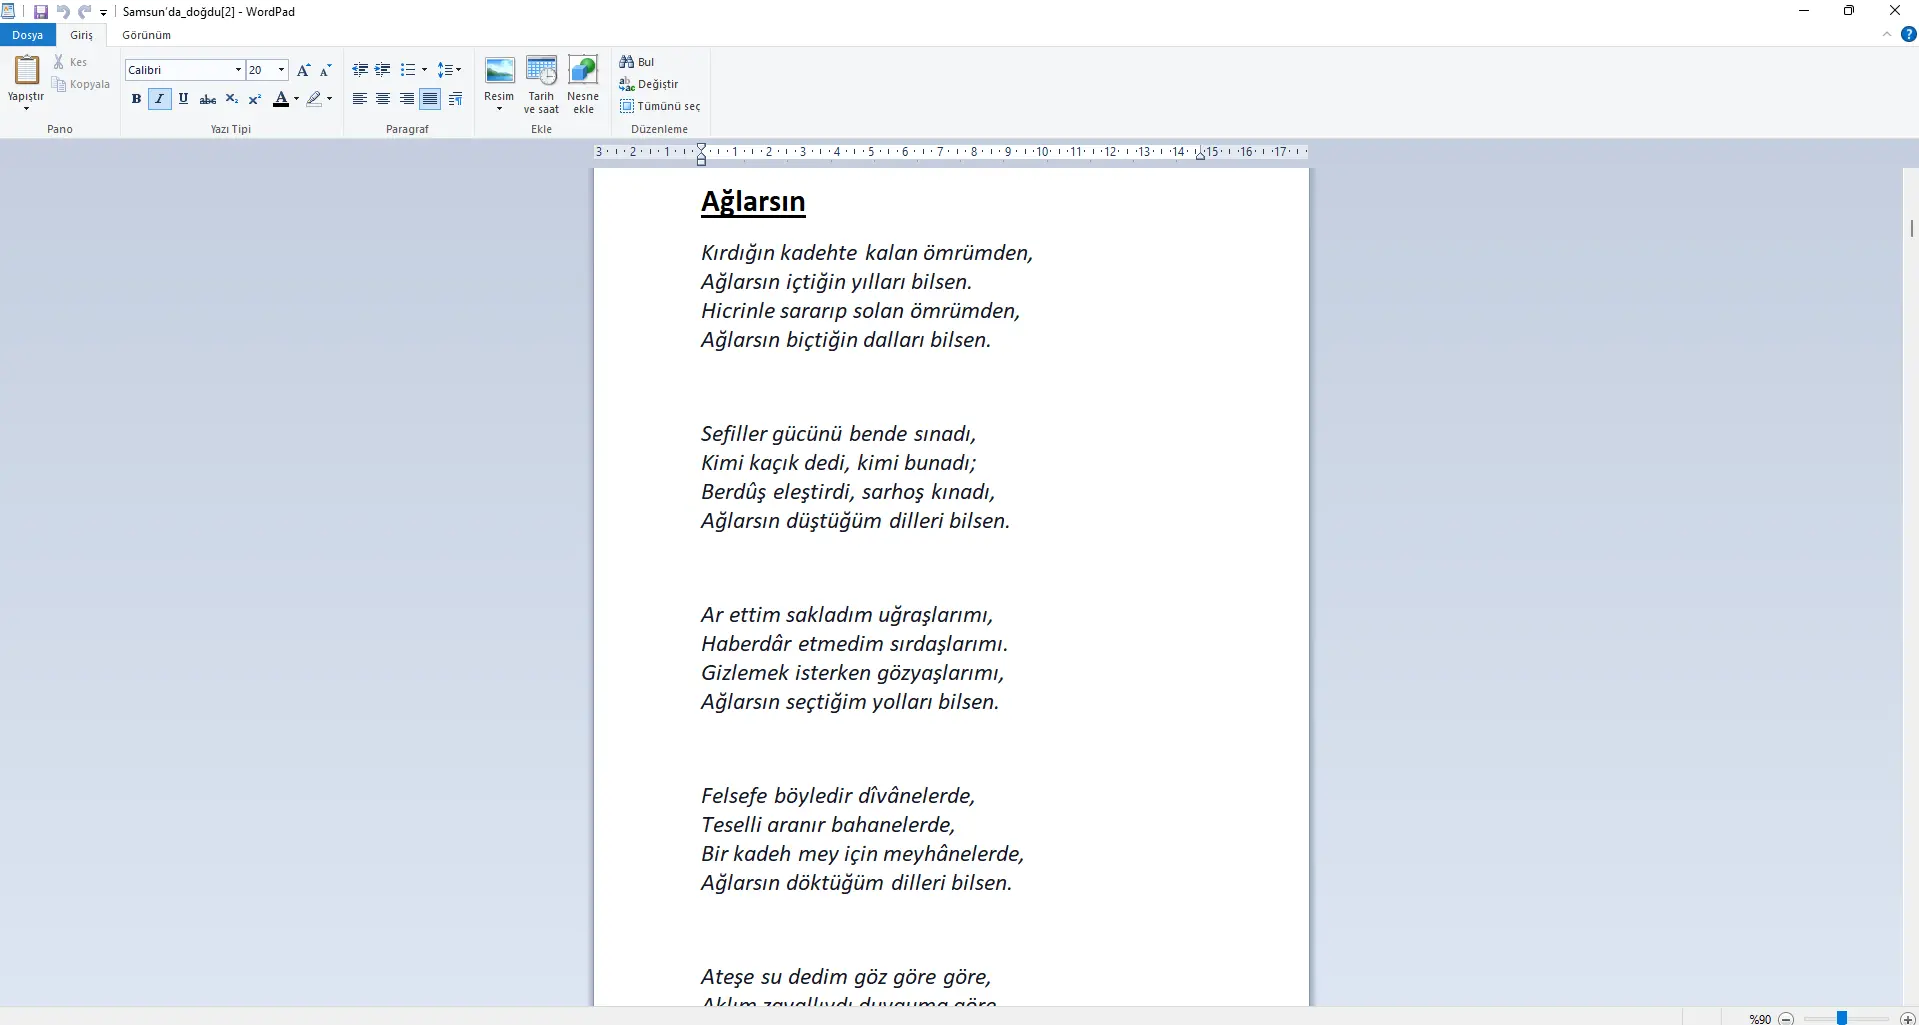This screenshot has height=1025, width=1919.
Task: Expand the highlight color palette arrow
Action: tap(329, 99)
